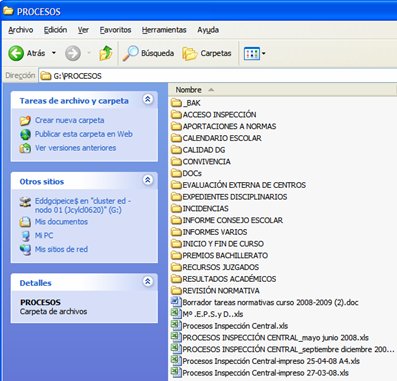Click the Mis sitios de red icon

[25, 249]
